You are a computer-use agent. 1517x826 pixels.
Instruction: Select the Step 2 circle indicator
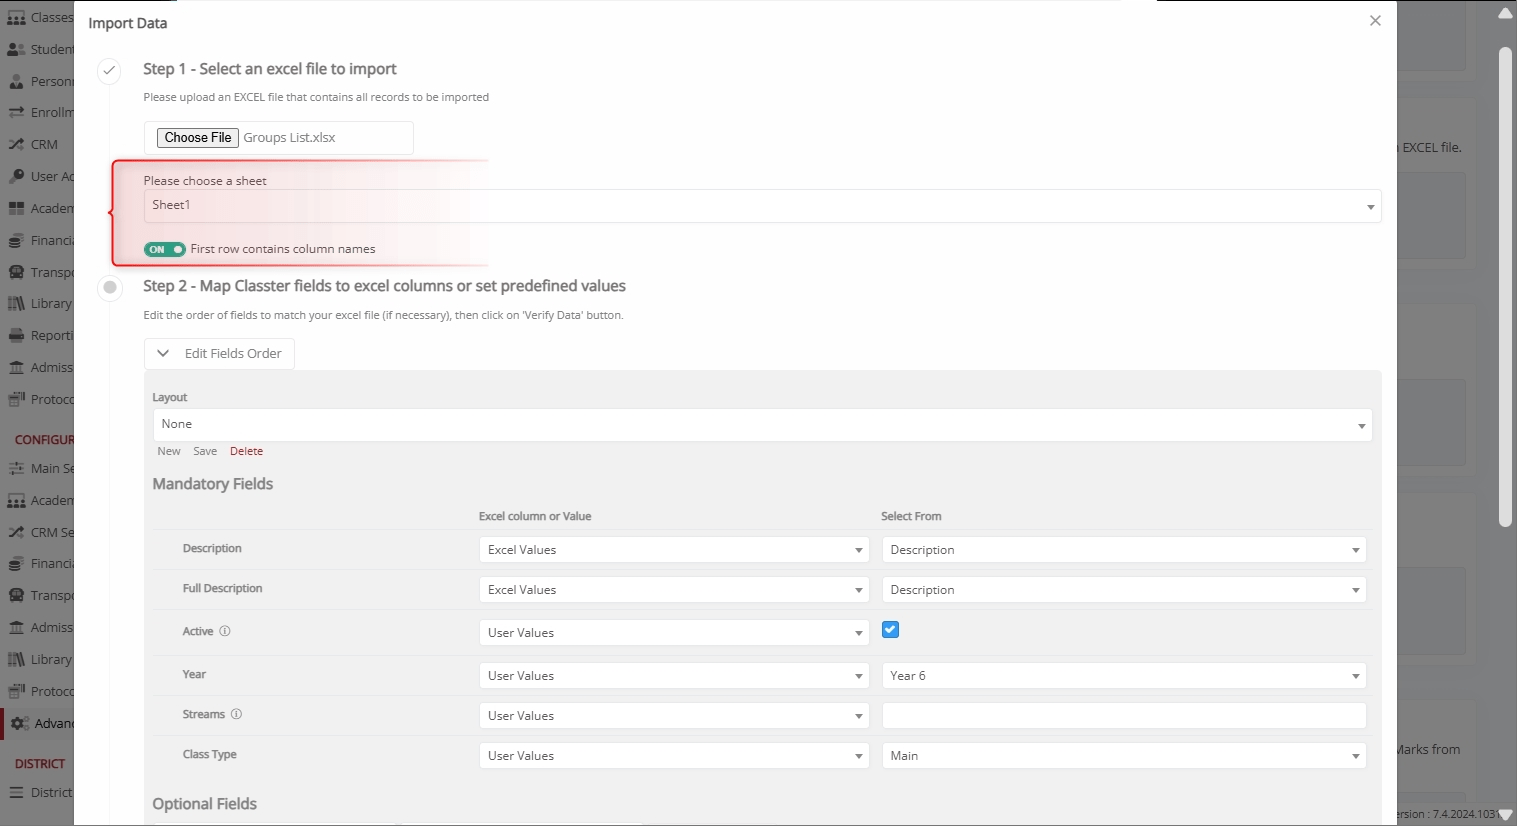(x=110, y=288)
